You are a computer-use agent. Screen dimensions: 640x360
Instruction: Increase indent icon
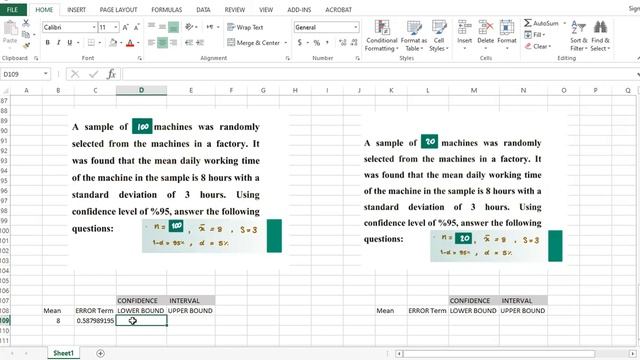200,42
